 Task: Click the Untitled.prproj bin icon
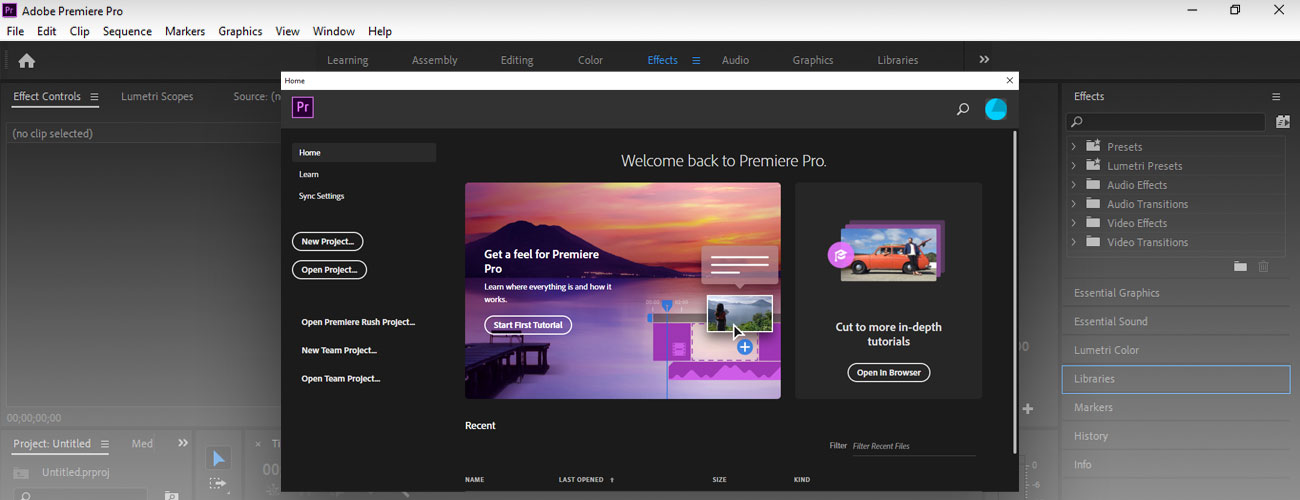coord(21,473)
